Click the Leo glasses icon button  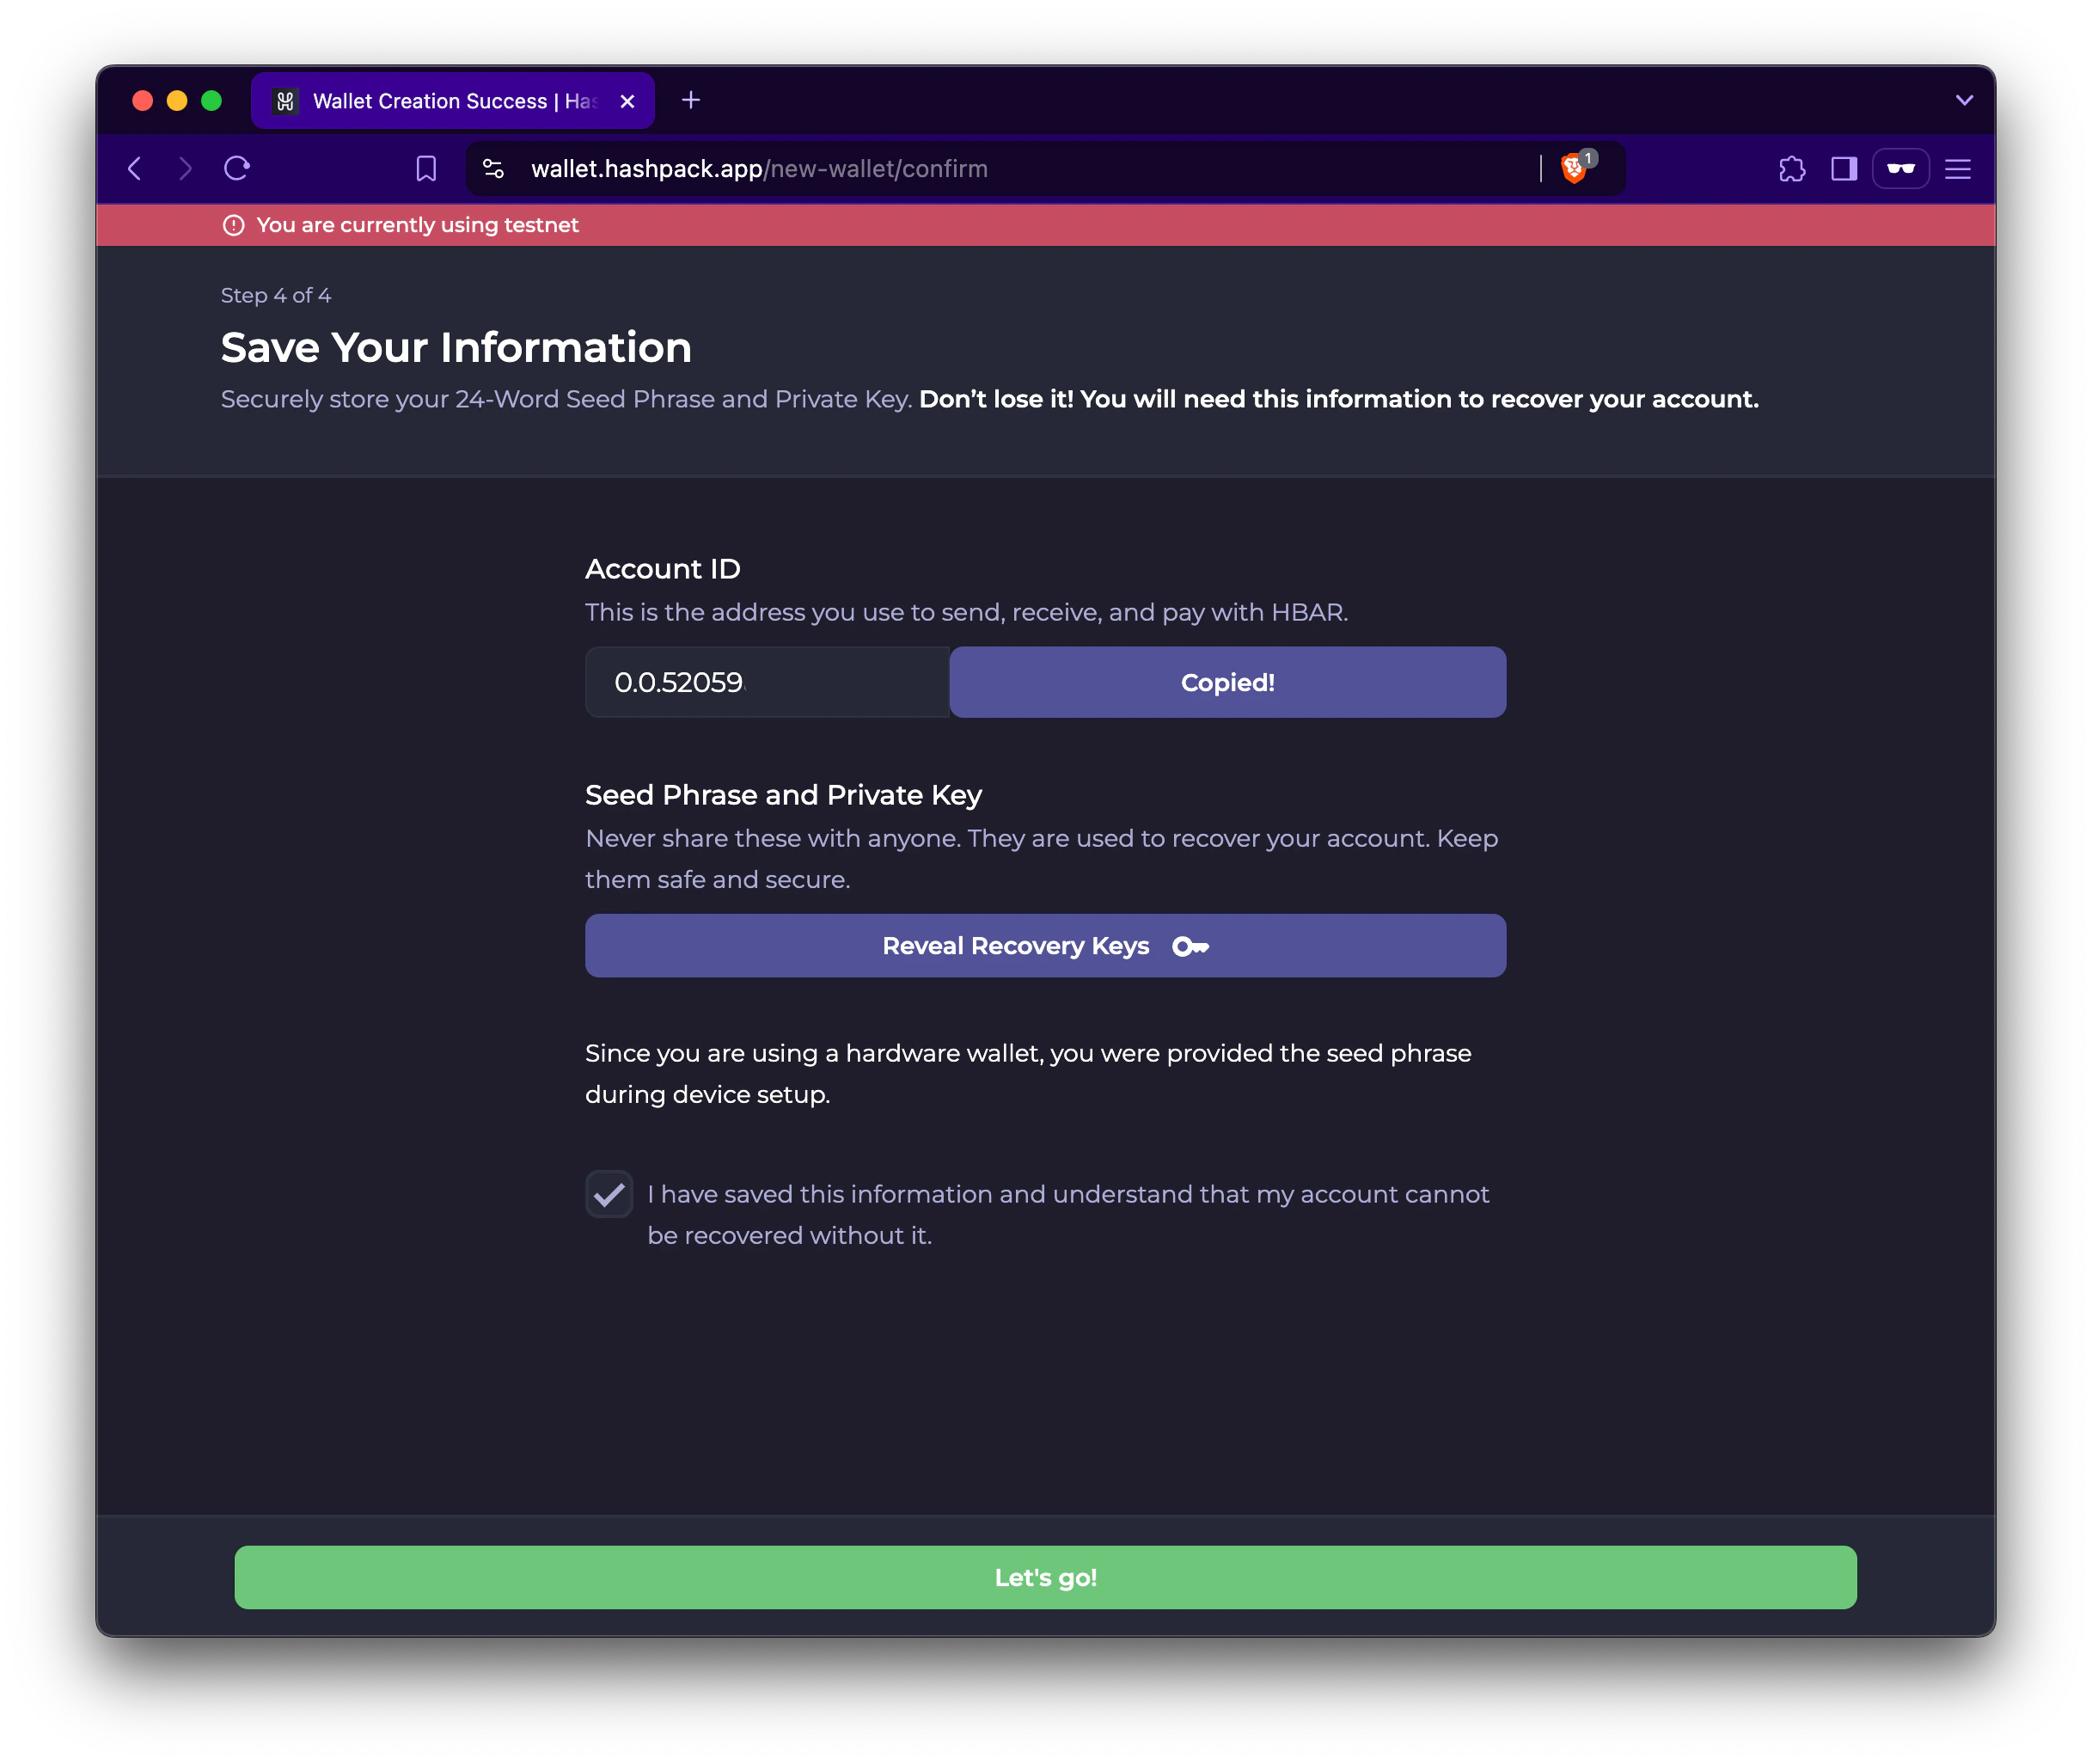coord(1900,169)
